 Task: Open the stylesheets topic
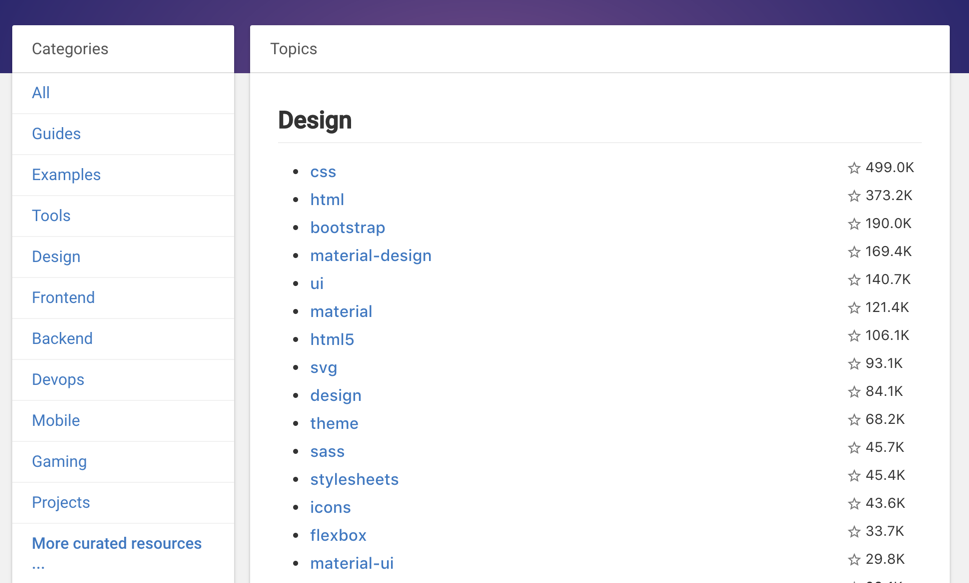(354, 479)
